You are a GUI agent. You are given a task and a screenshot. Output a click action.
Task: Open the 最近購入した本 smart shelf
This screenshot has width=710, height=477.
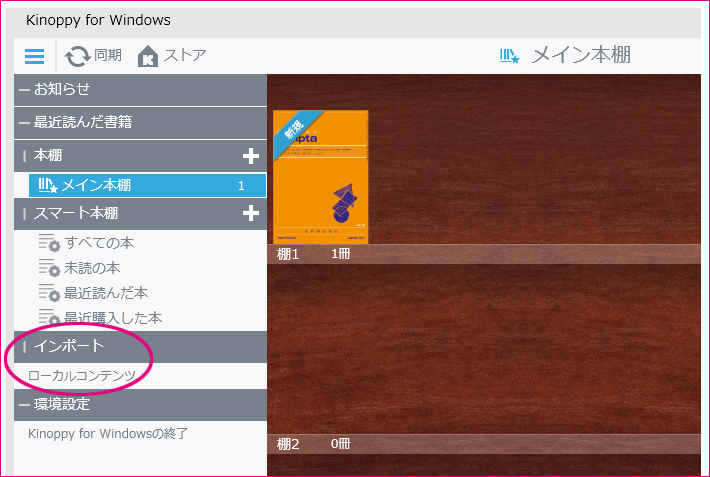113,318
